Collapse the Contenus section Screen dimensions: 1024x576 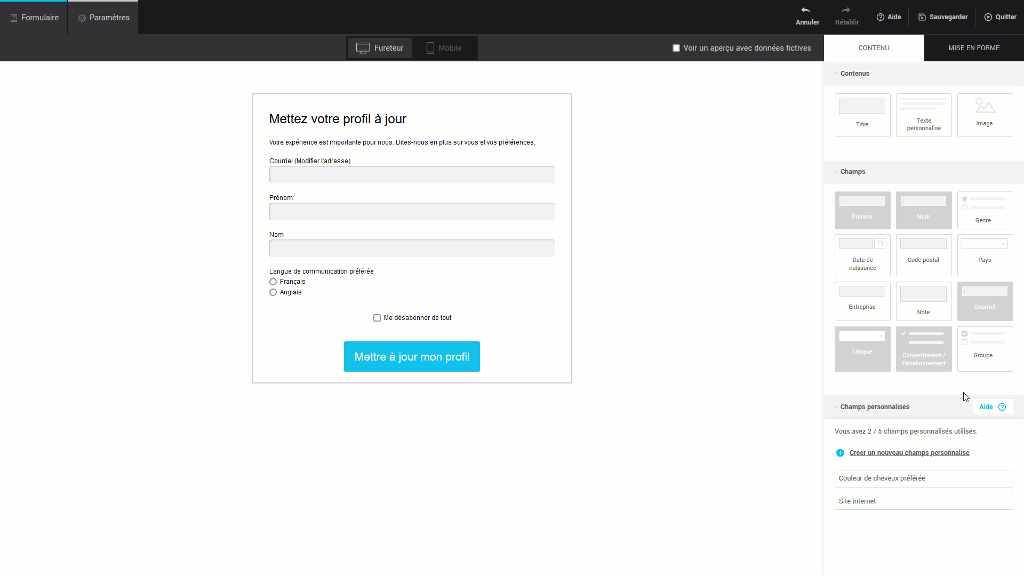coord(836,74)
